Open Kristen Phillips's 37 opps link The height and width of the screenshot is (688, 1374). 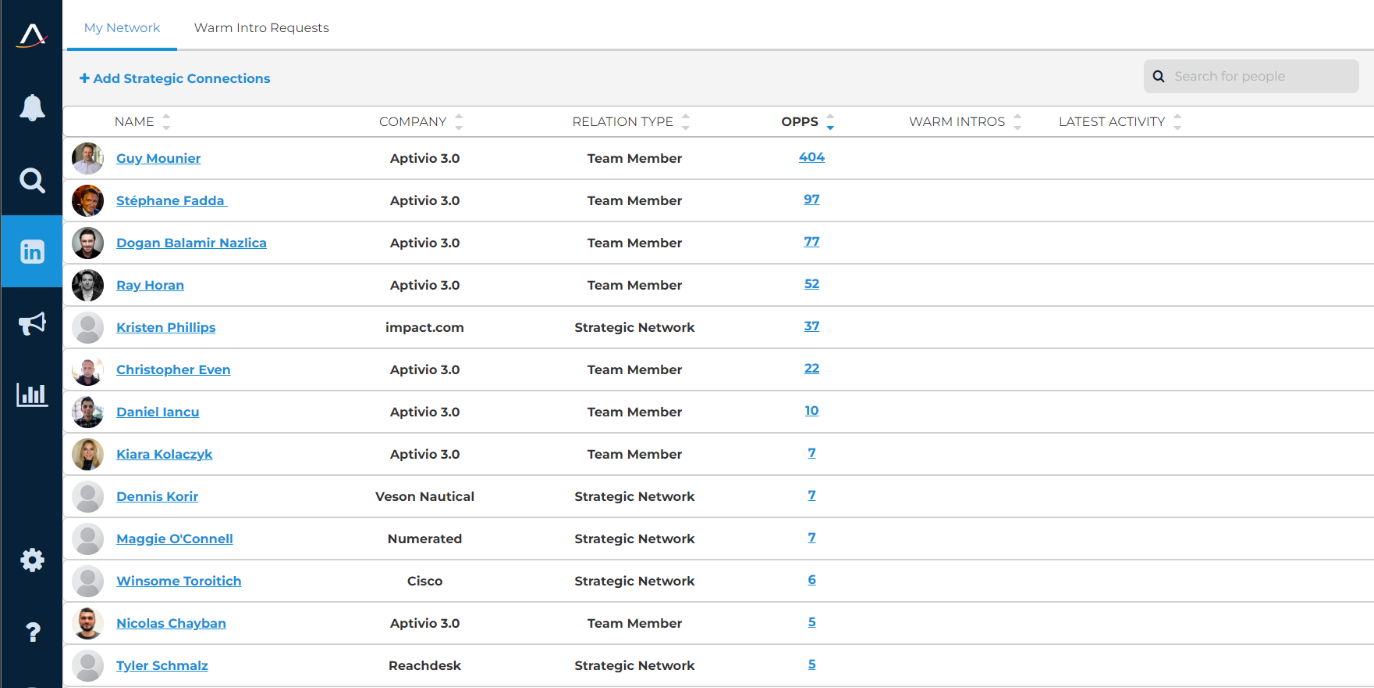[812, 326]
